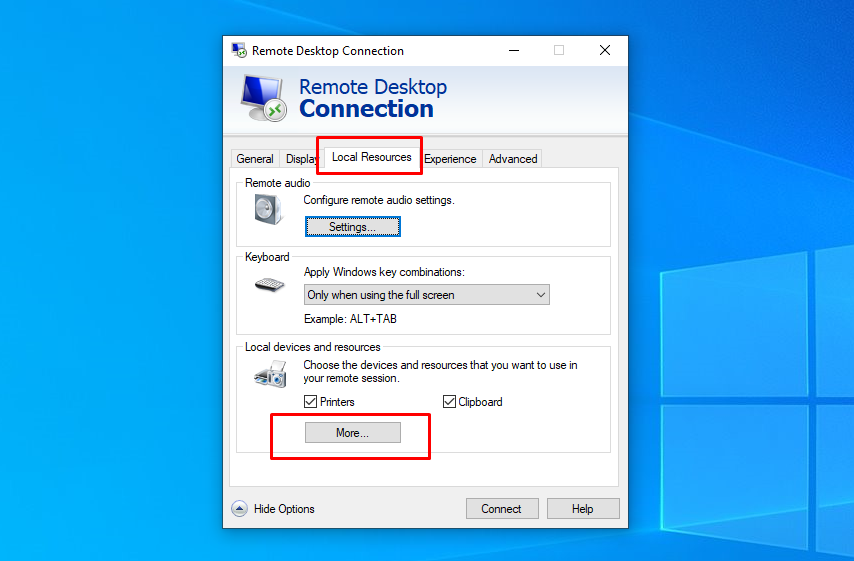The image size is (854, 561).
Task: Click the 'Local devices and resources' heading
Action: point(313,347)
